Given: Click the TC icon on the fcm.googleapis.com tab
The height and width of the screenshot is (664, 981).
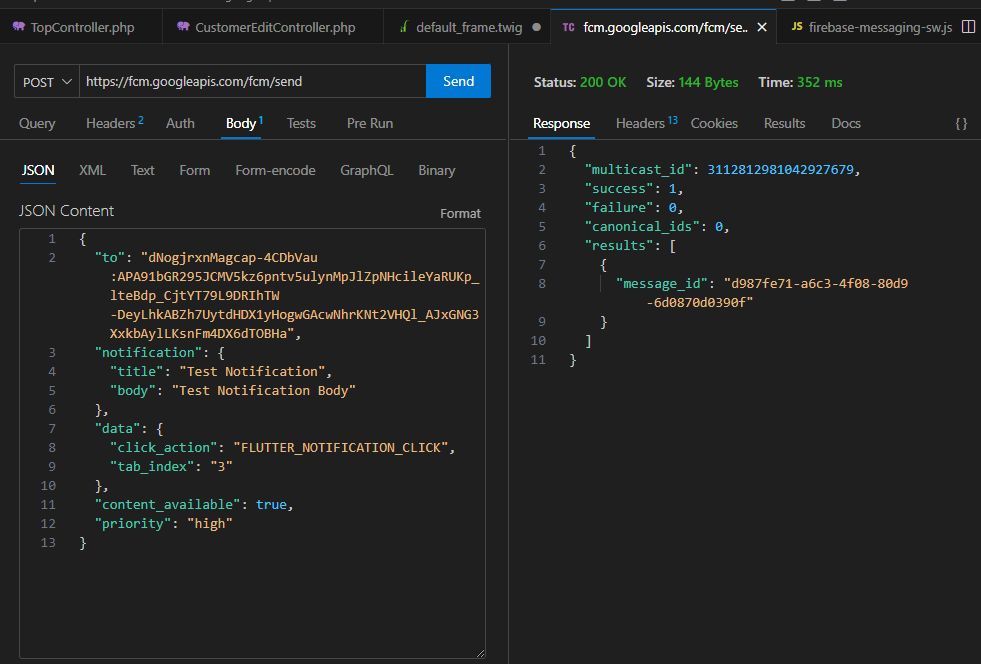Looking at the screenshot, I should click(568, 28).
